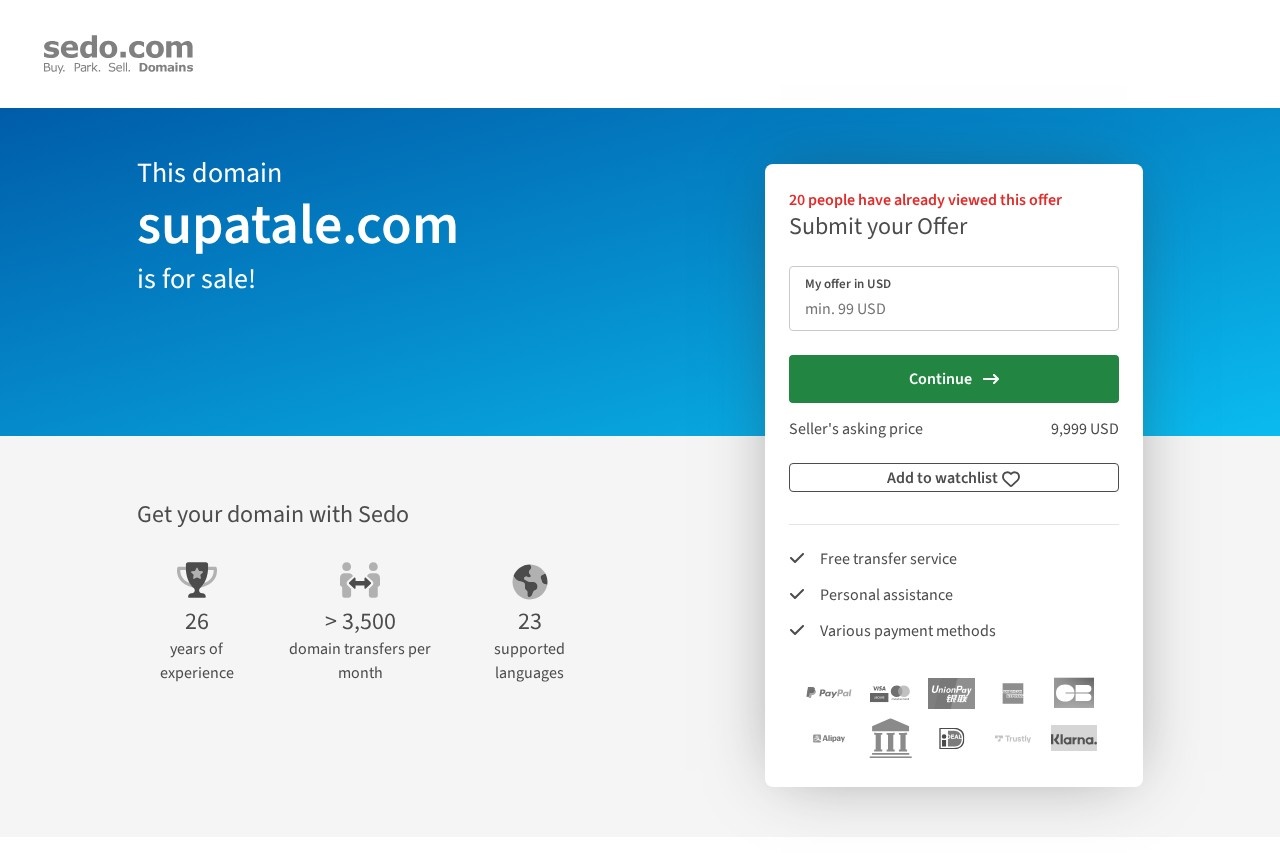This screenshot has width=1280, height=853.
Task: Click the Klarna payment icon
Action: (1073, 738)
